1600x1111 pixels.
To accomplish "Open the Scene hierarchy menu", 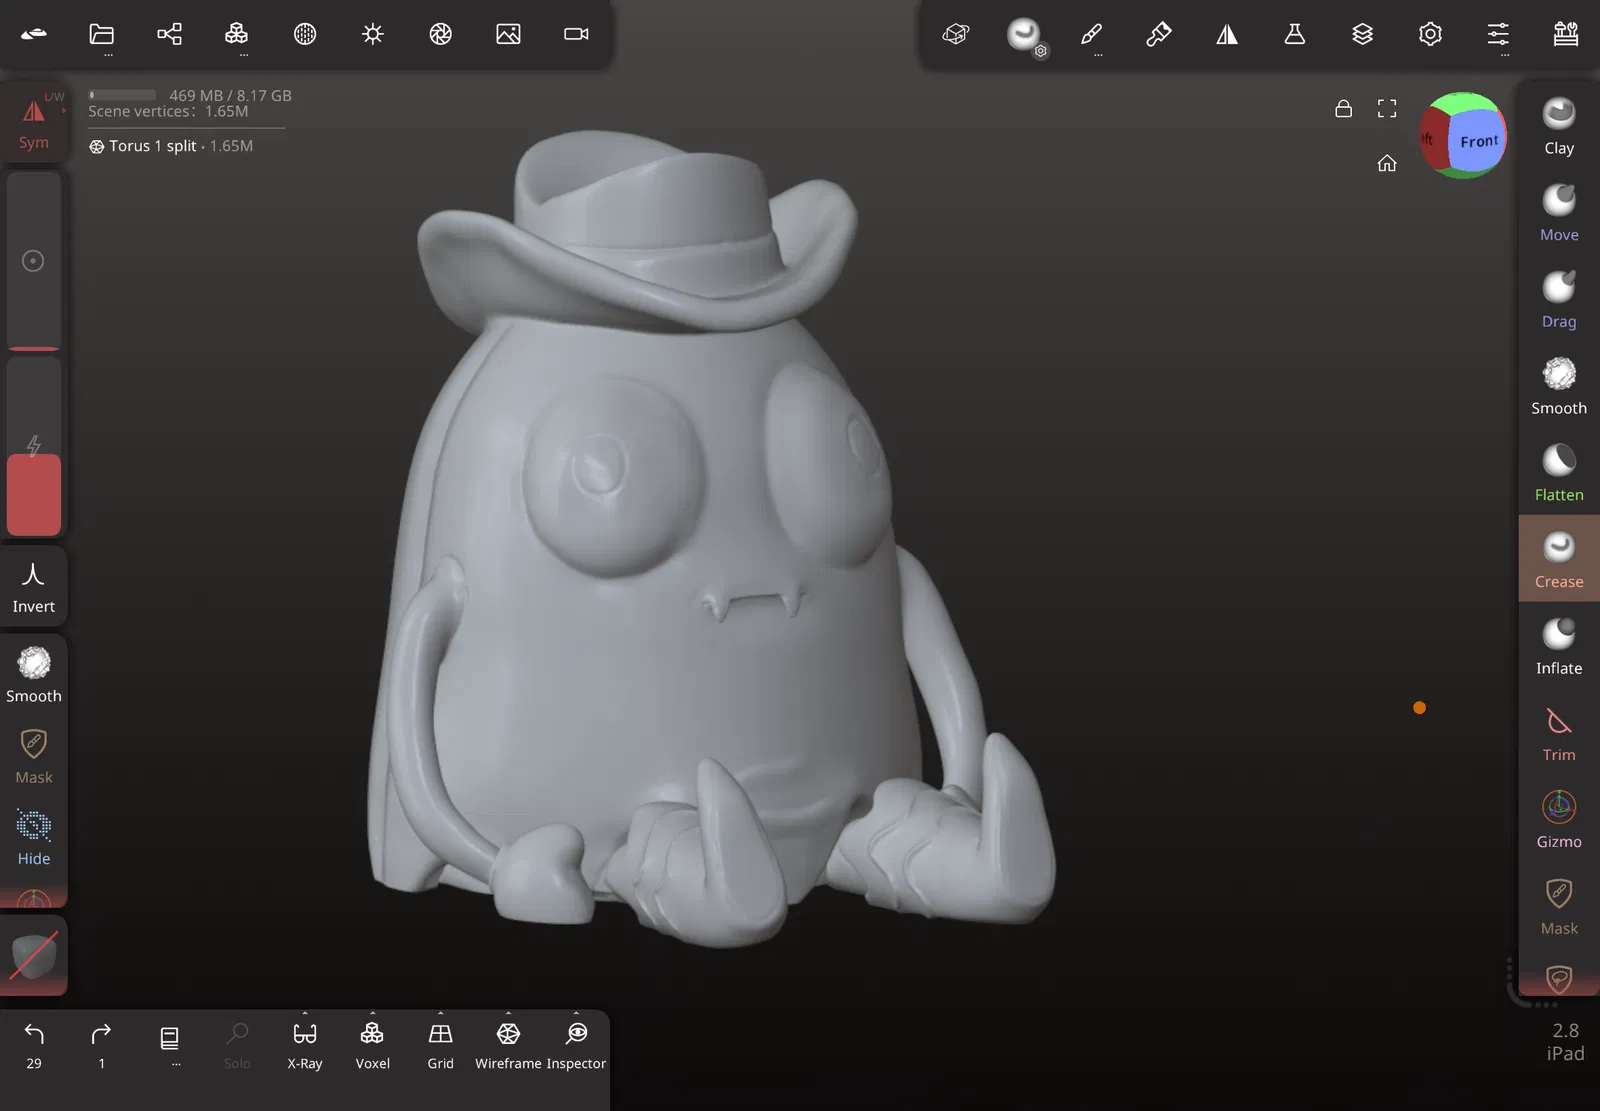I will point(170,34).
